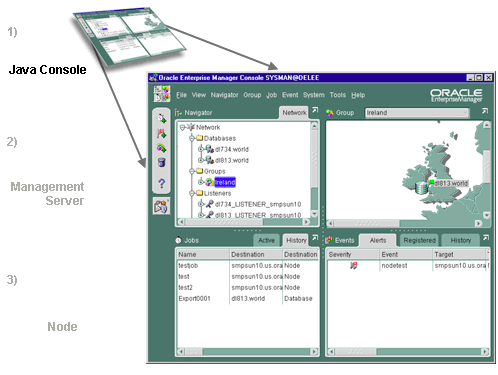Detach Navigator pane with its arrow icon
The width and height of the screenshot is (498, 375).
[315, 110]
